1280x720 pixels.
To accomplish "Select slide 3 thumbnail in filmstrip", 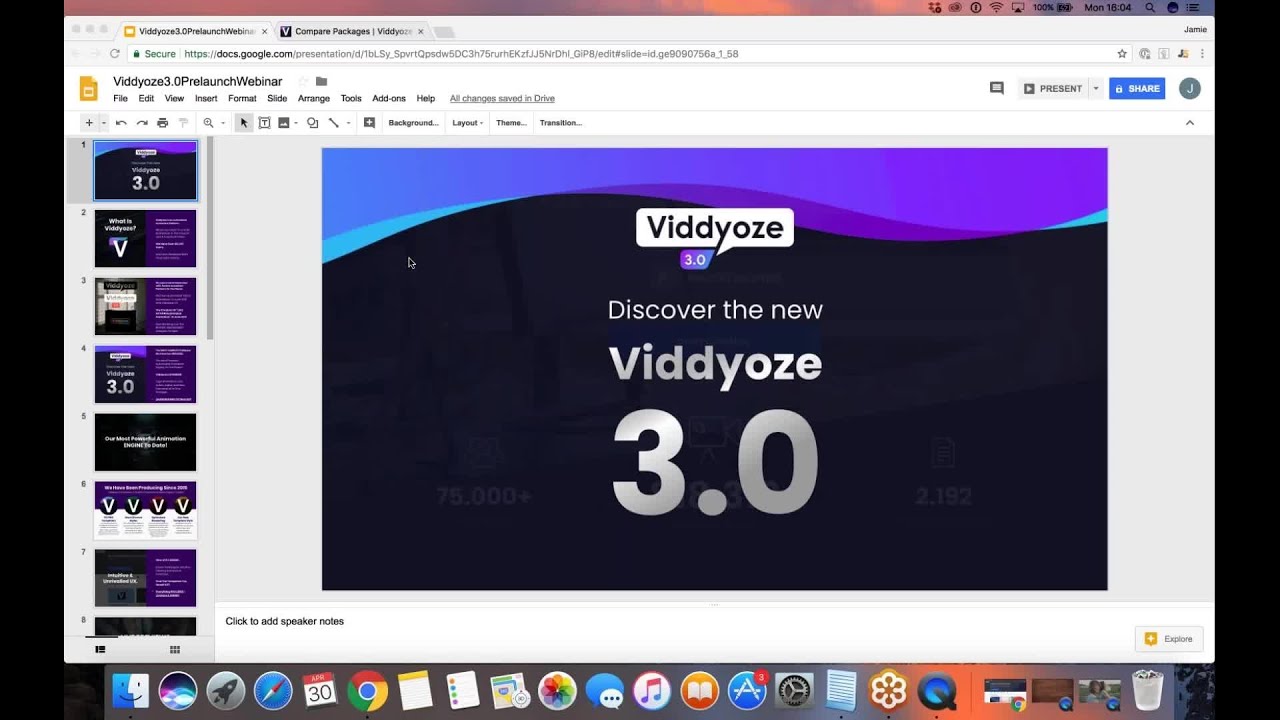I will tap(146, 306).
